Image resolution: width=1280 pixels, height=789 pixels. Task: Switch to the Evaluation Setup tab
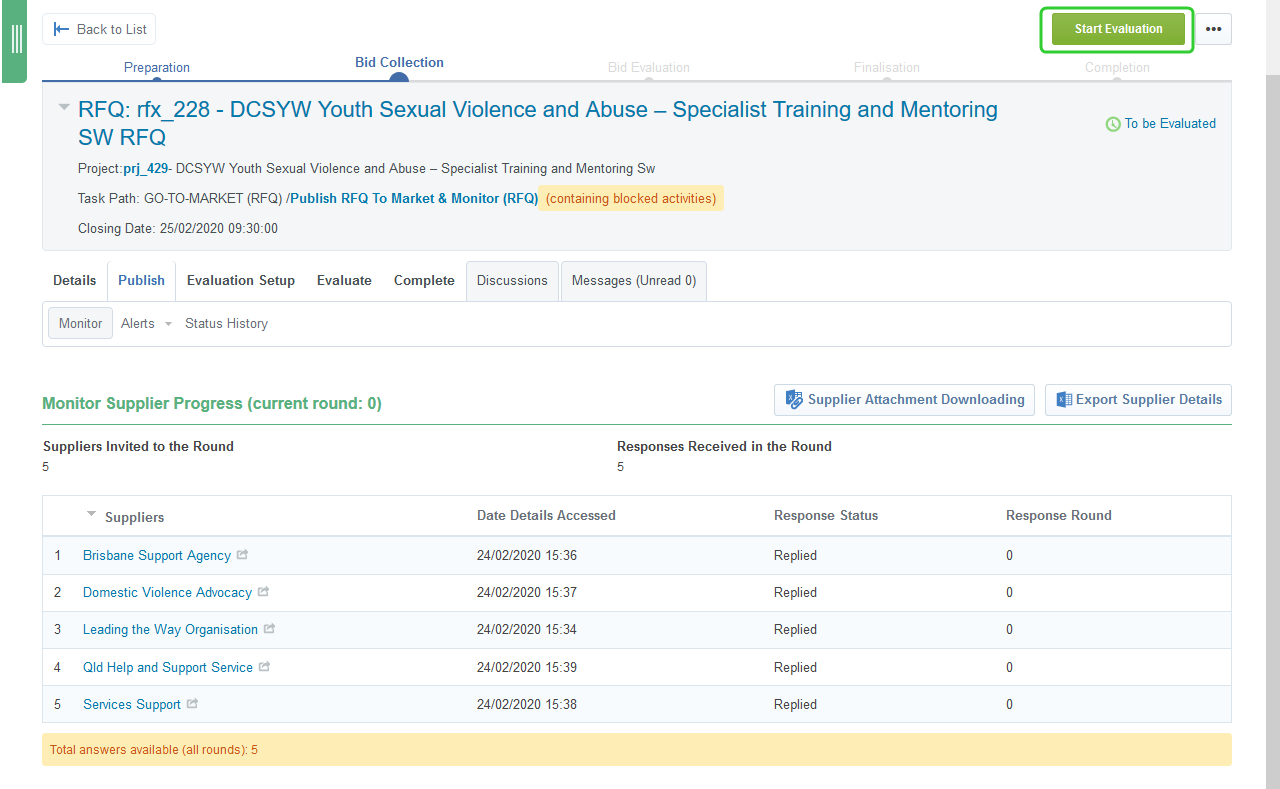241,281
